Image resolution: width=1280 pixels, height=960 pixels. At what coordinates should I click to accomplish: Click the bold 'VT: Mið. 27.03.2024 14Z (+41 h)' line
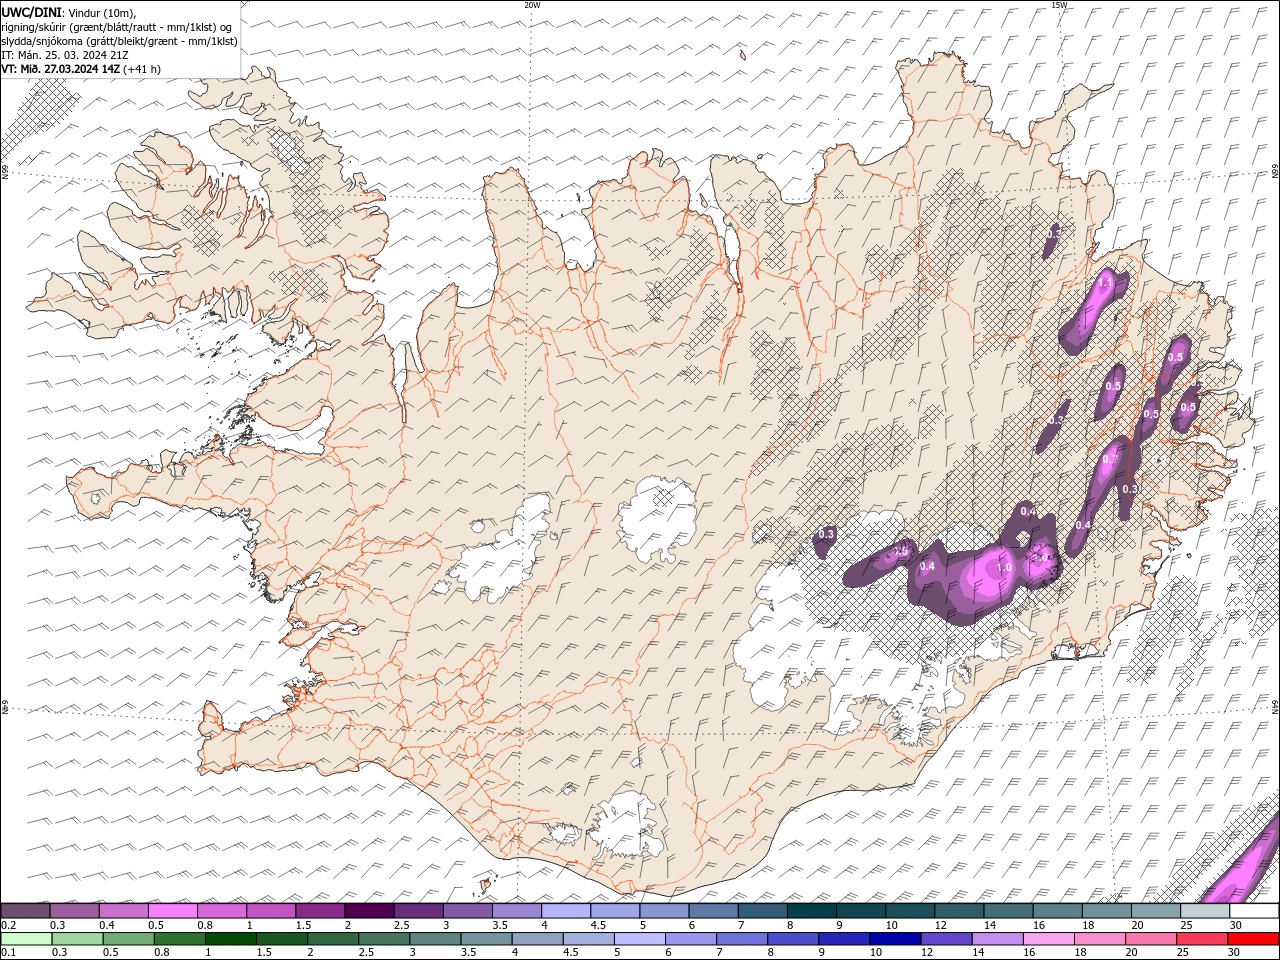(81, 69)
